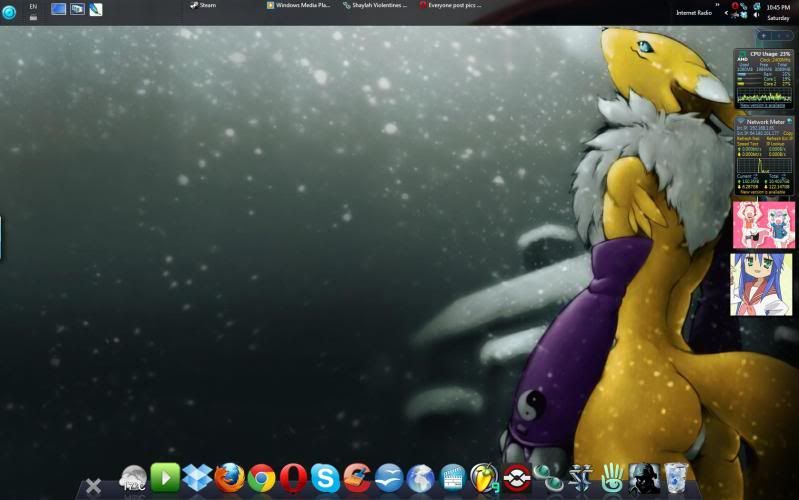Click the X icon on the dock

point(93,486)
